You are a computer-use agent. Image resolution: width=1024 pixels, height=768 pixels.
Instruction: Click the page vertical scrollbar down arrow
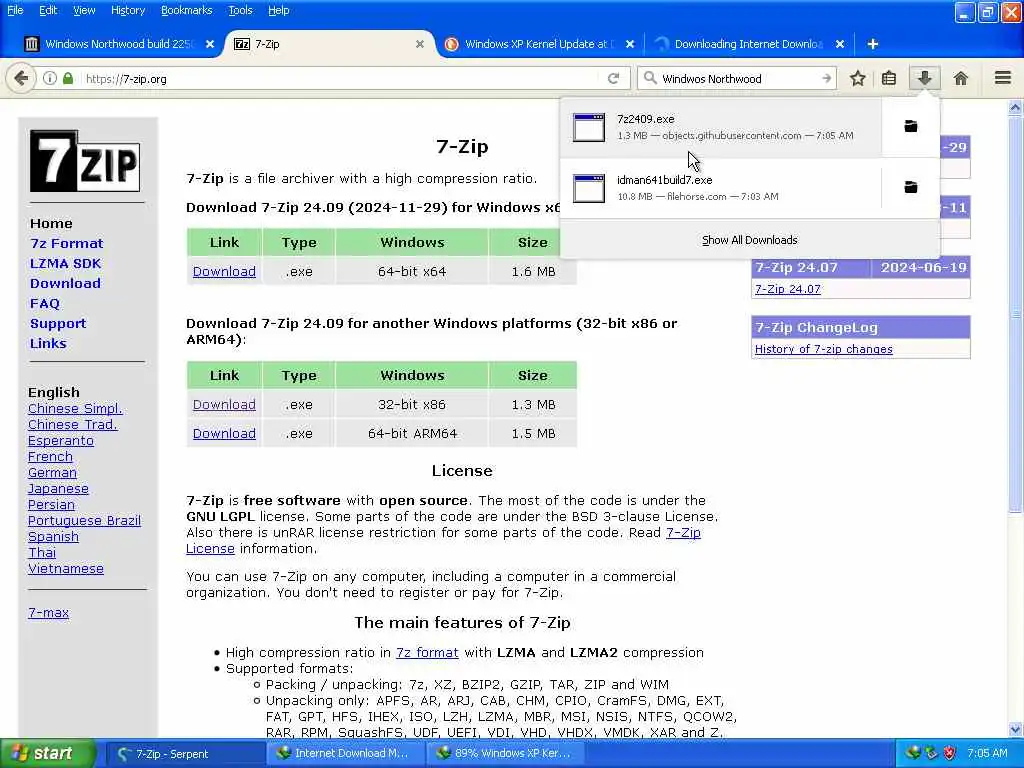coord(1016,729)
